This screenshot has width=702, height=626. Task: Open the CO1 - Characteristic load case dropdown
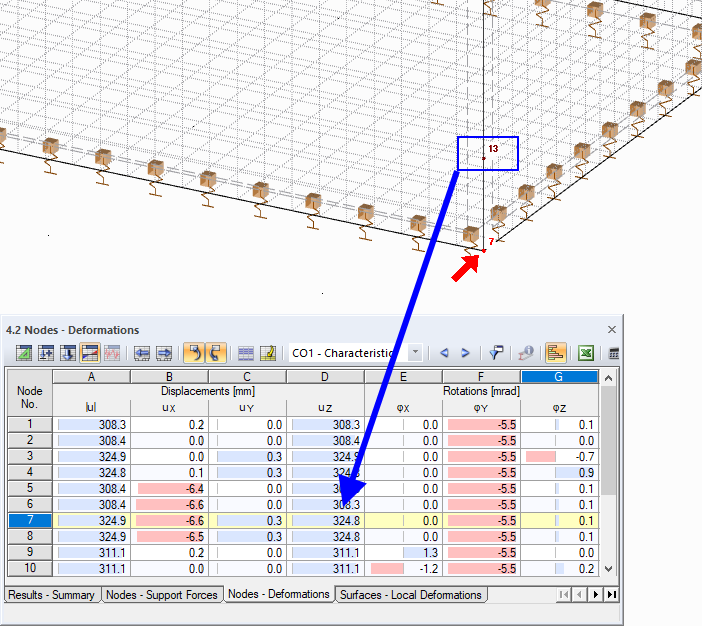coord(415,352)
